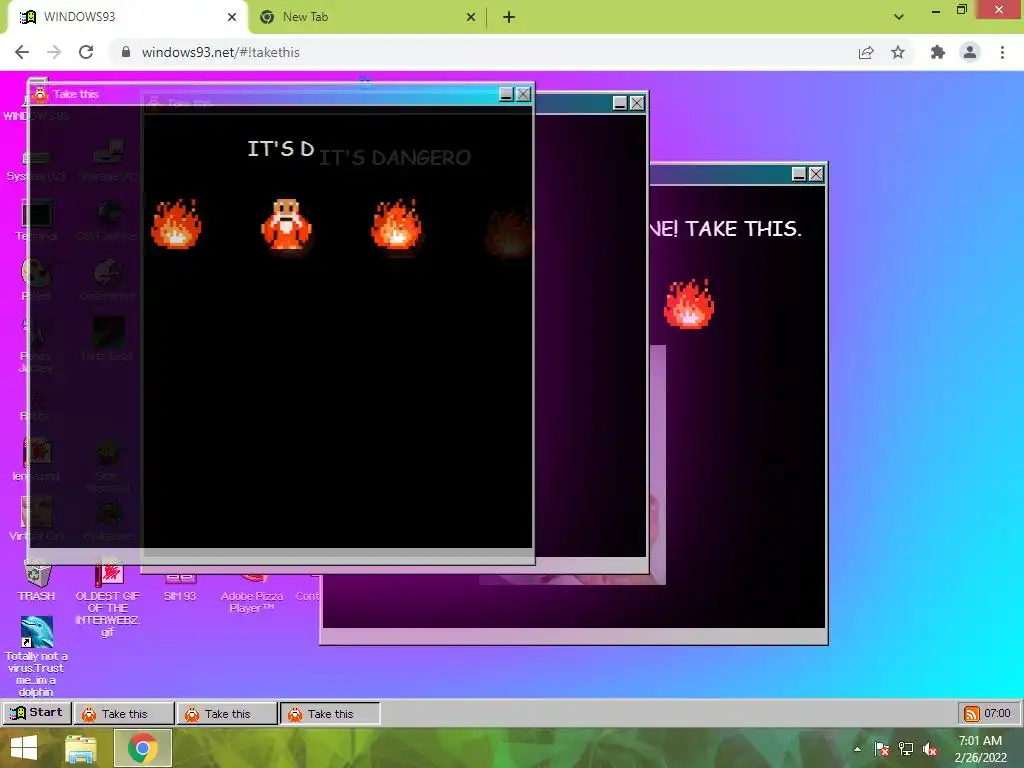Show hidden system tray icons

click(x=857, y=749)
